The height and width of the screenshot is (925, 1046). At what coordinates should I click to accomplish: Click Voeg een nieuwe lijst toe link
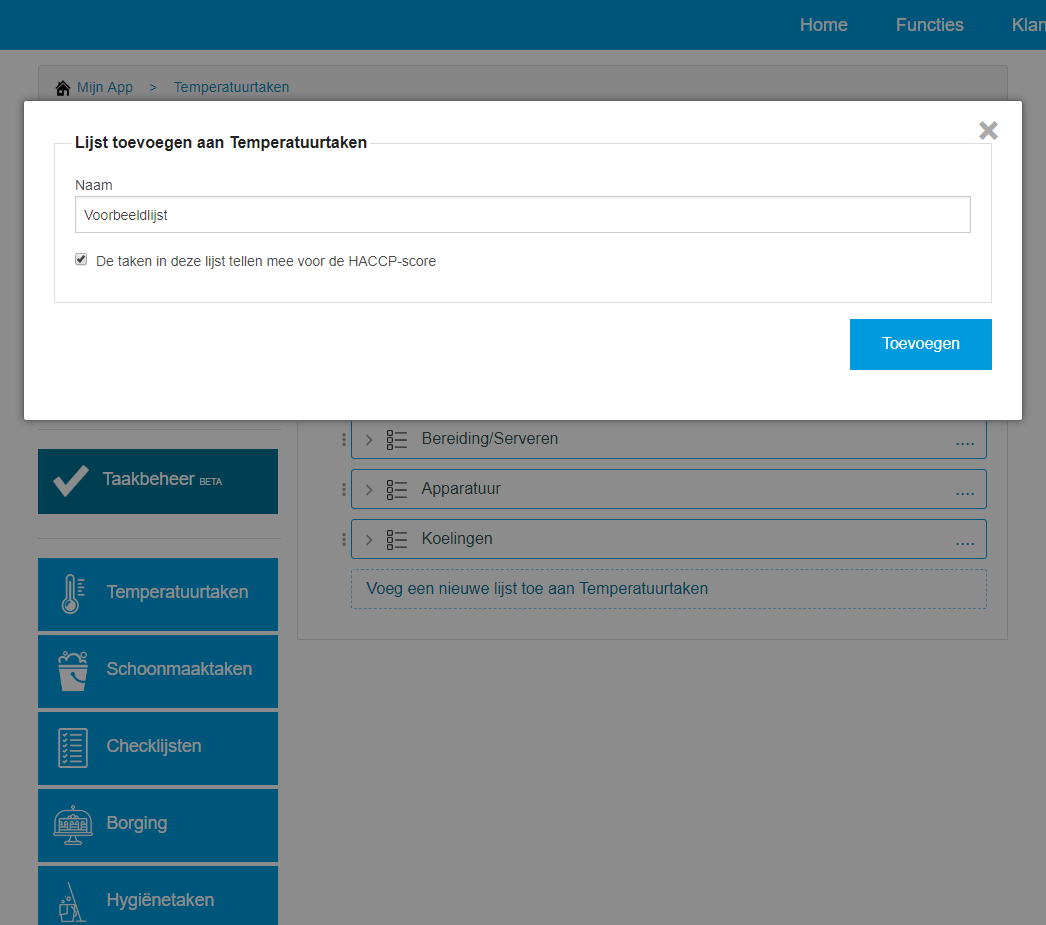[x=668, y=589]
